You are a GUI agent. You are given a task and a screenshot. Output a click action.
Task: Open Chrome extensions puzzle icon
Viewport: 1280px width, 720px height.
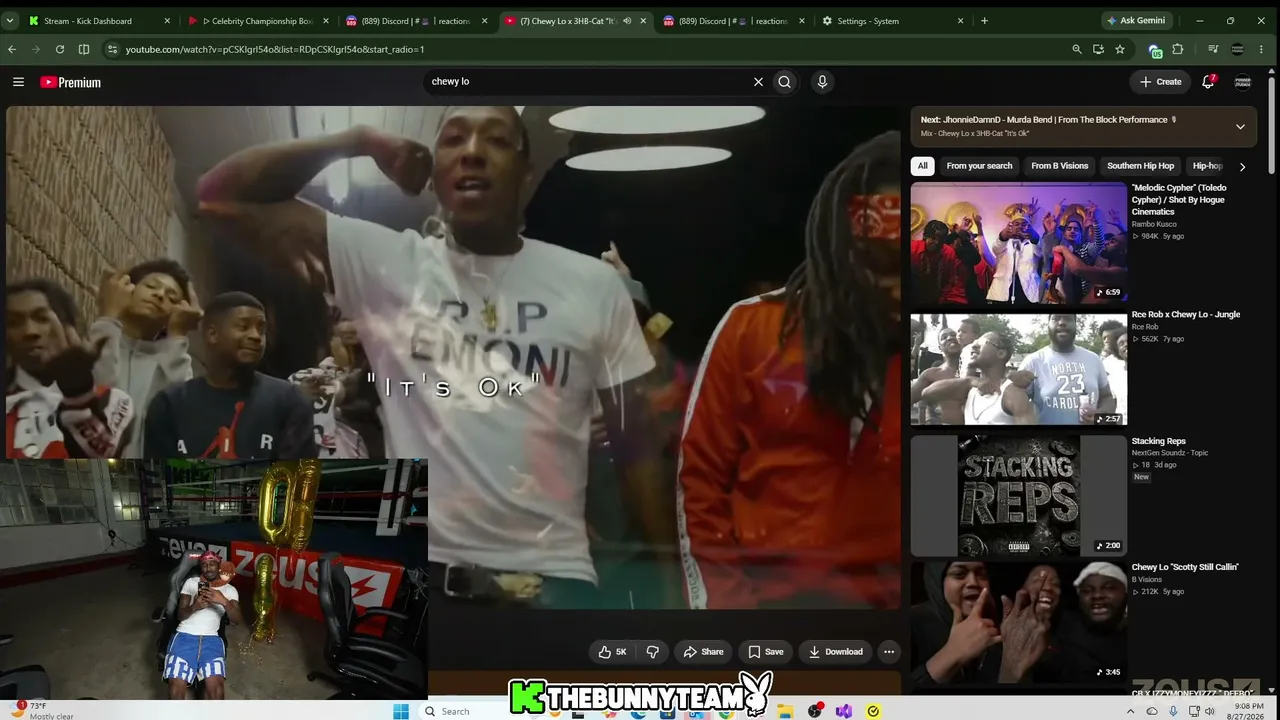click(1178, 49)
